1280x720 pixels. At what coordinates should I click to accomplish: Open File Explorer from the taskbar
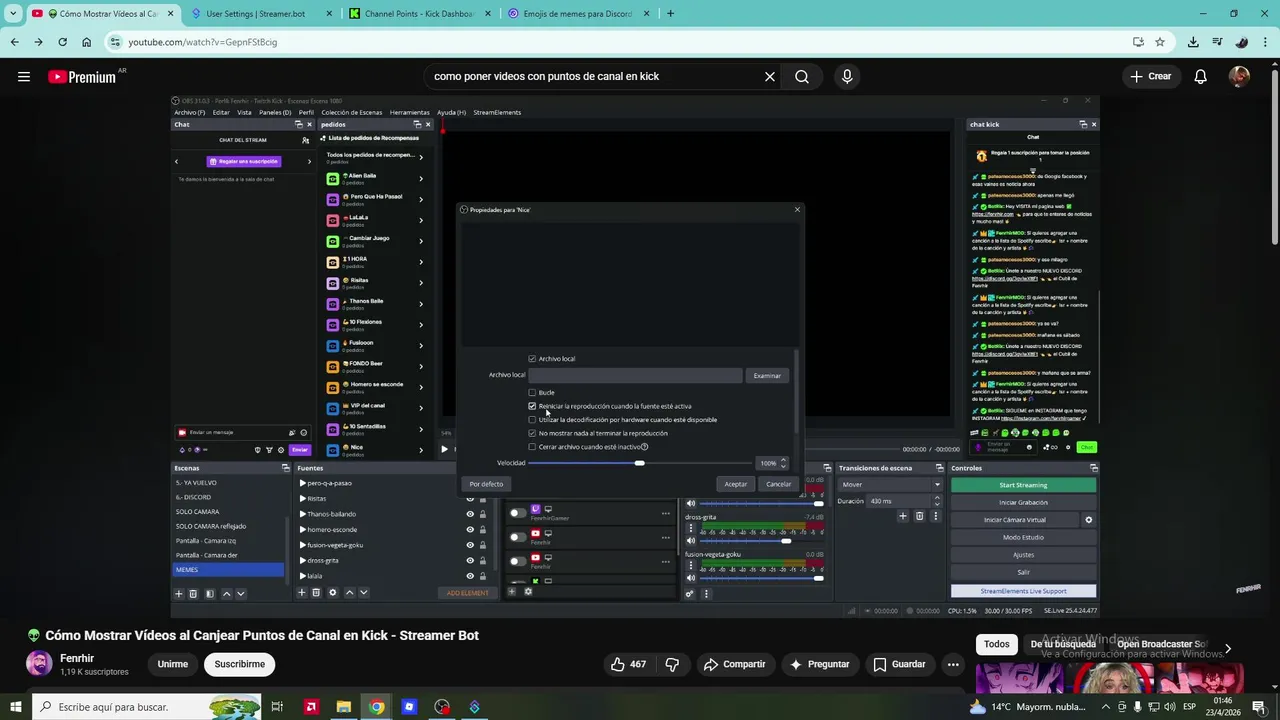[343, 707]
